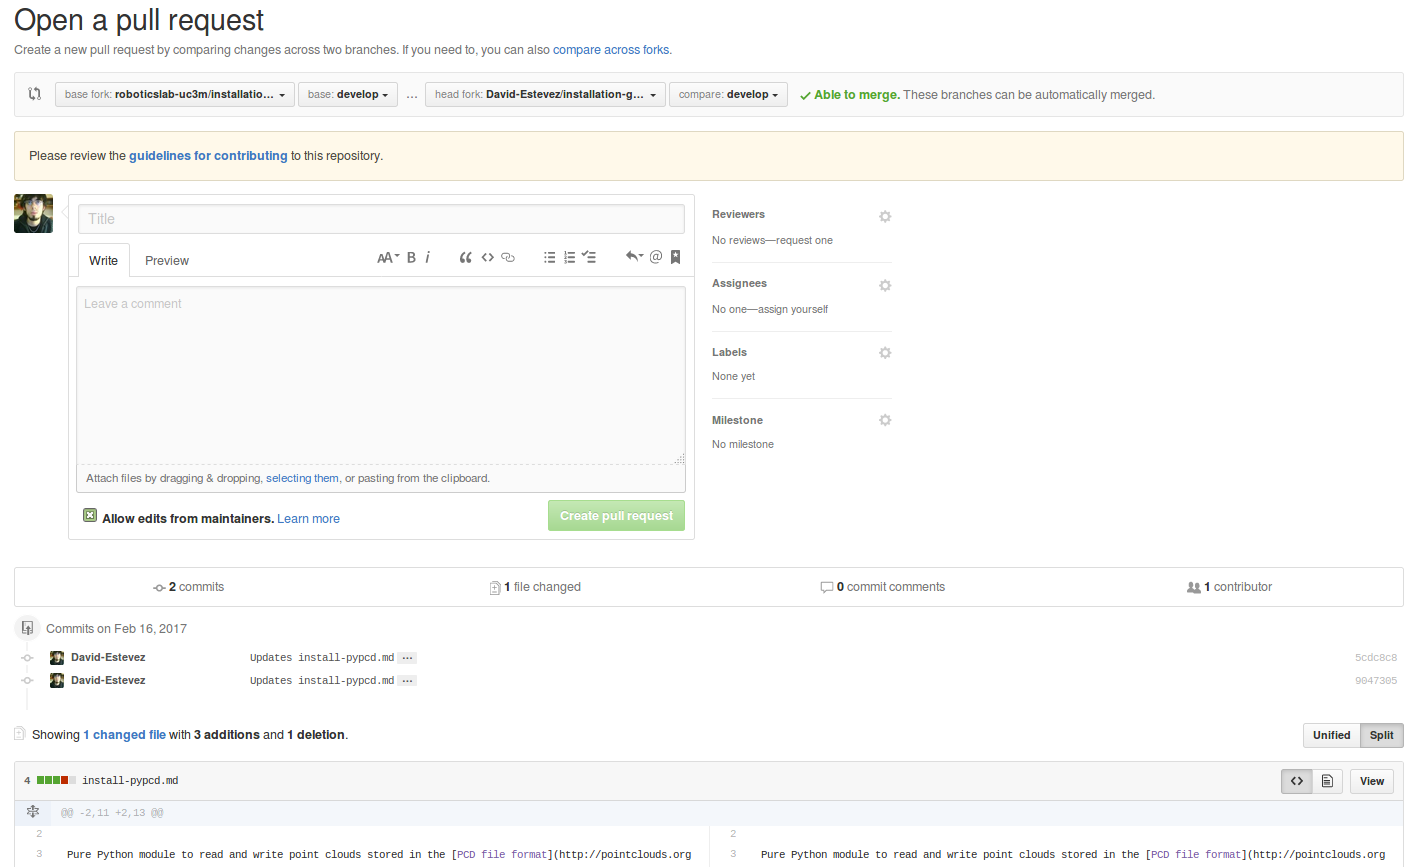Screen dimensions: 1412x867
Task: Open the compare: develop branch dropdown
Action: pos(728,95)
